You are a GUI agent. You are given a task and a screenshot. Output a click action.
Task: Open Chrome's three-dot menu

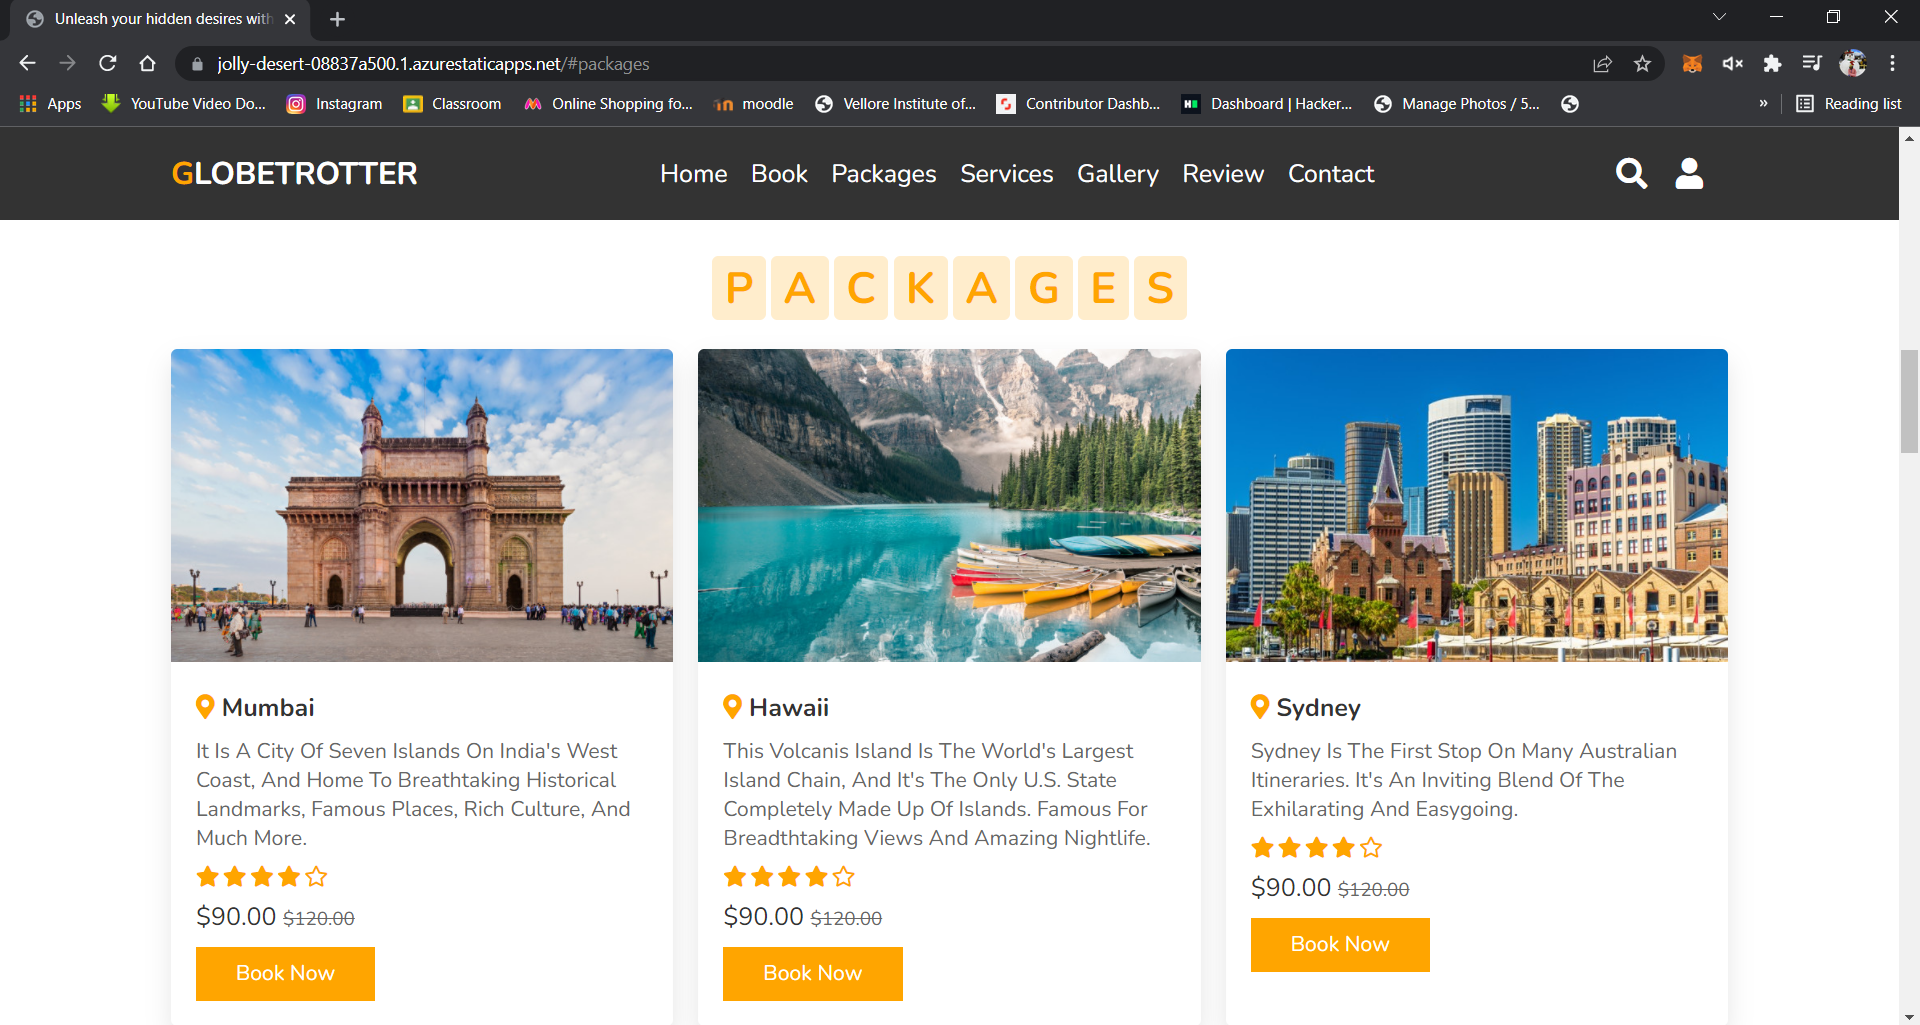point(1892,63)
